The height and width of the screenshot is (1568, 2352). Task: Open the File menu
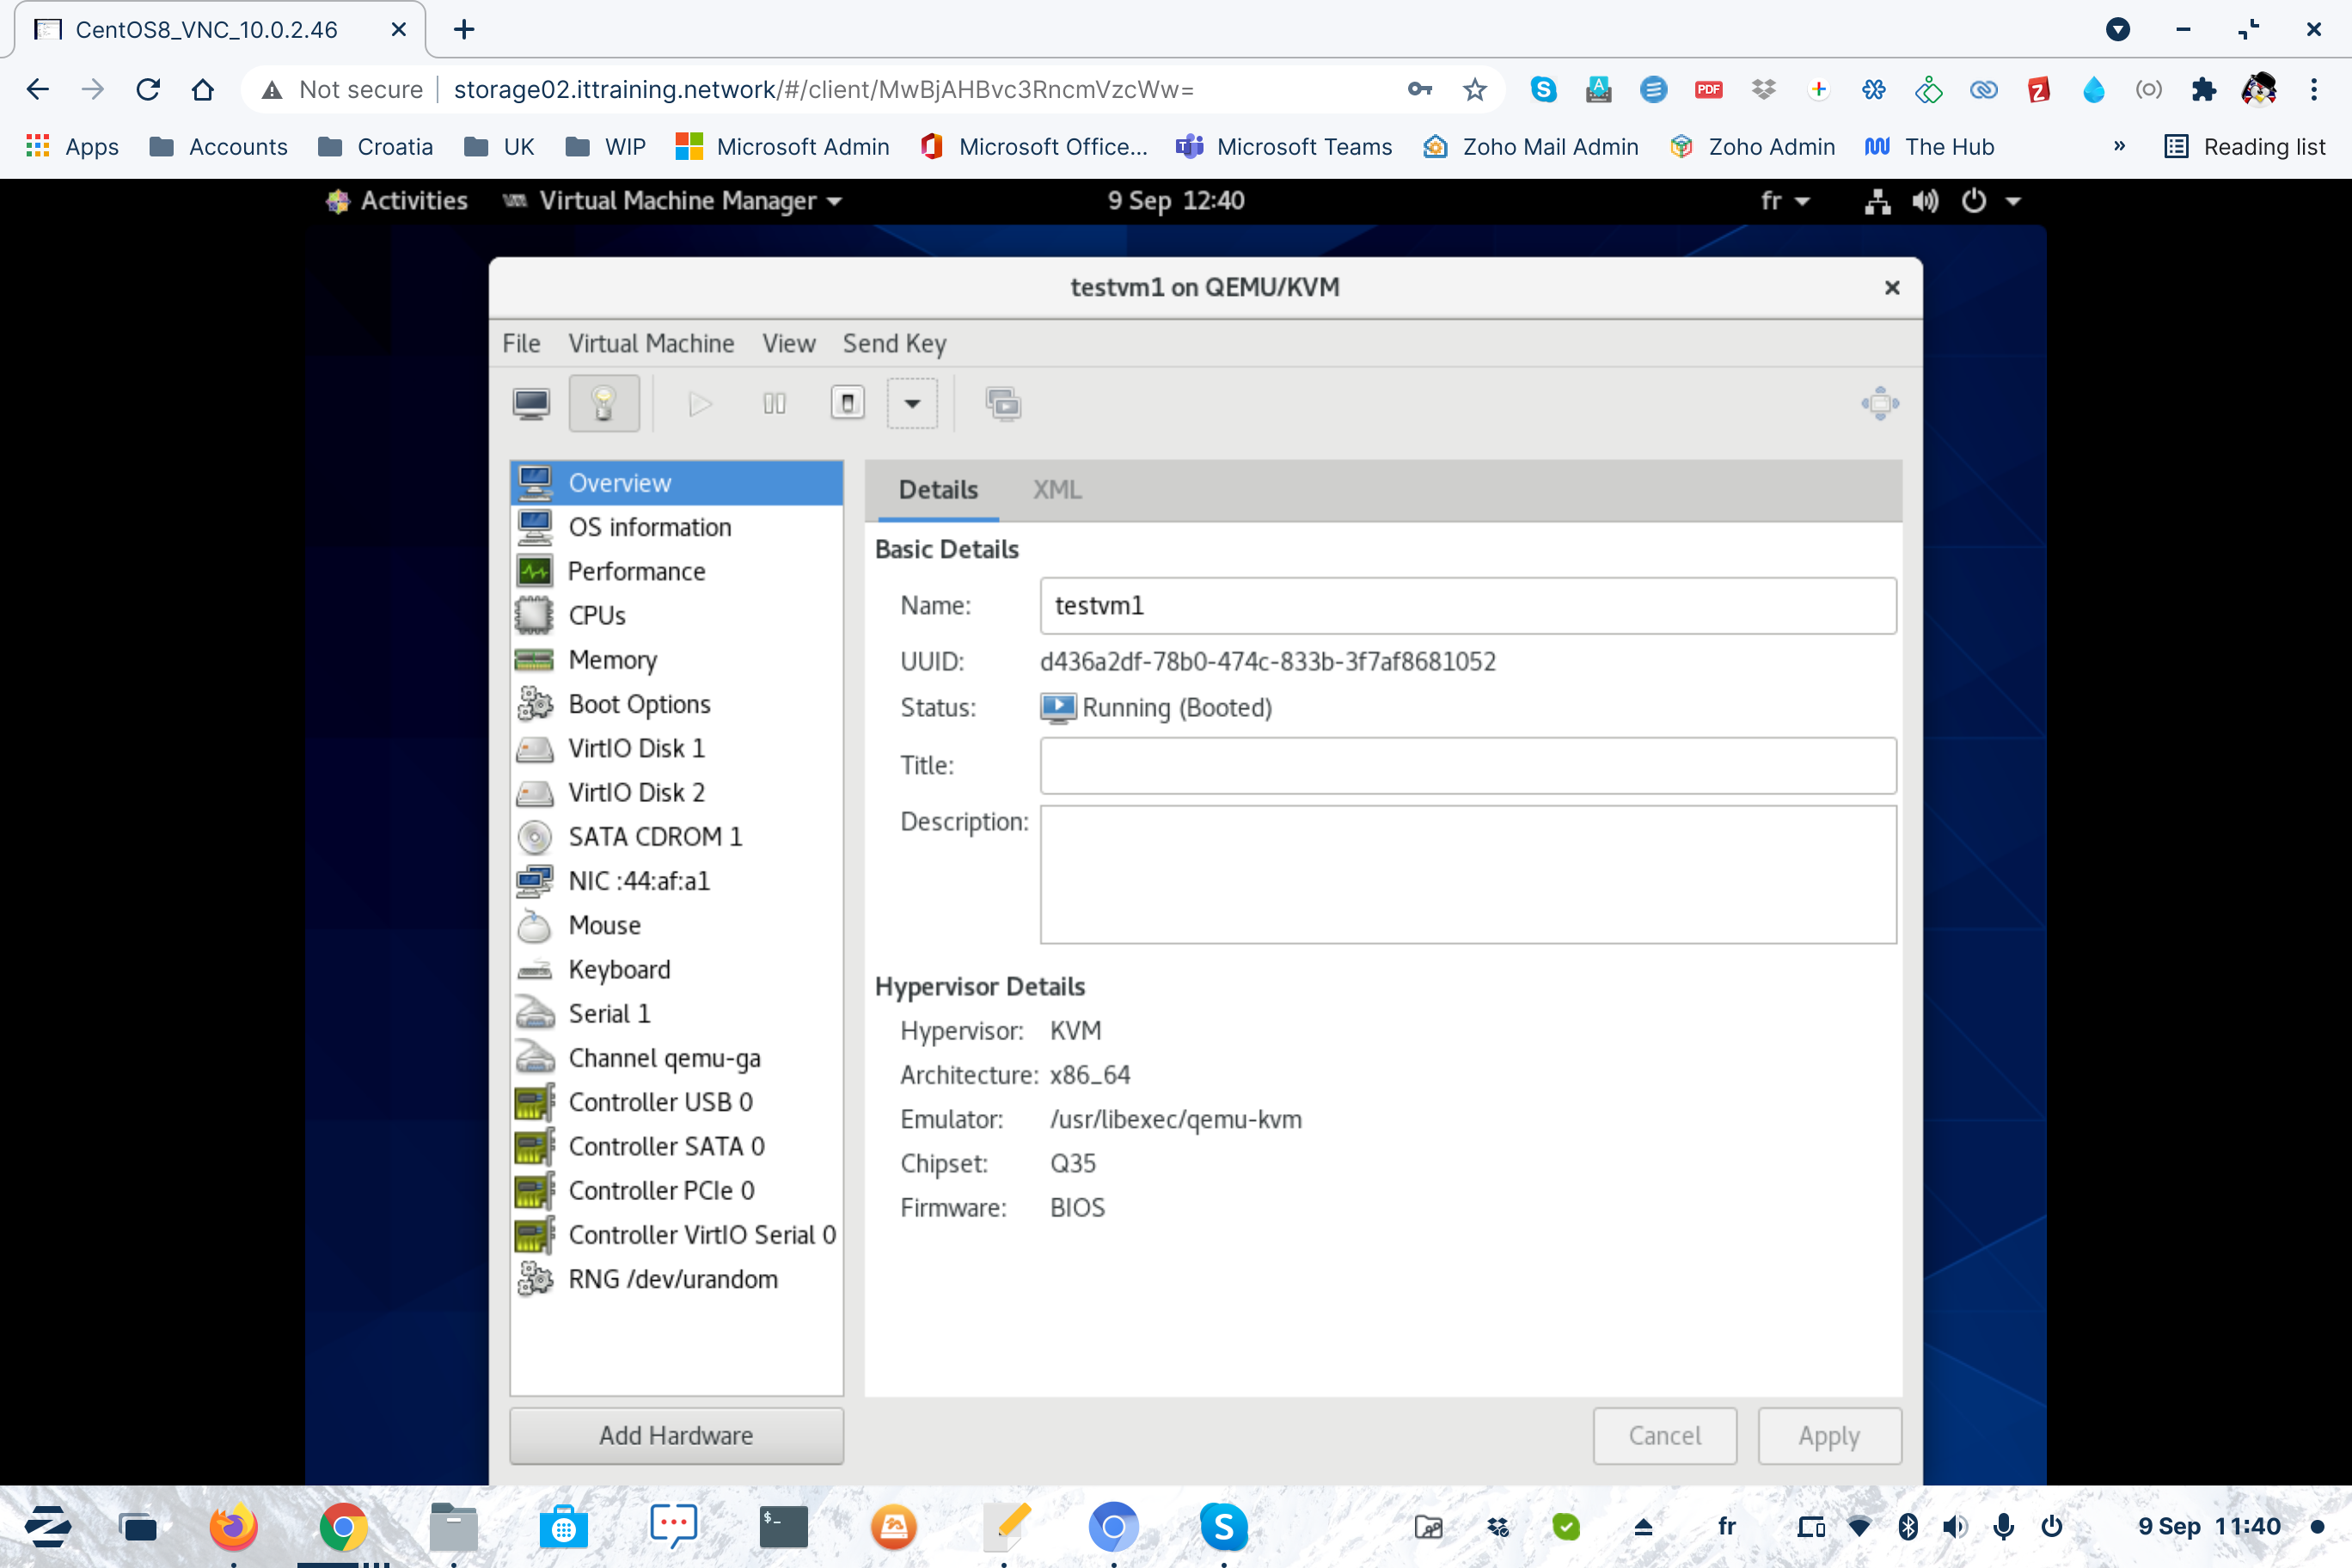tap(521, 343)
